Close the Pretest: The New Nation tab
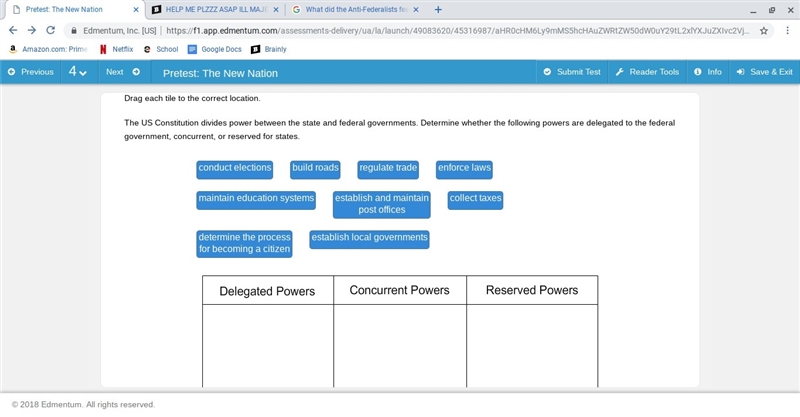Screen dimensions: 800x417 point(136,9)
